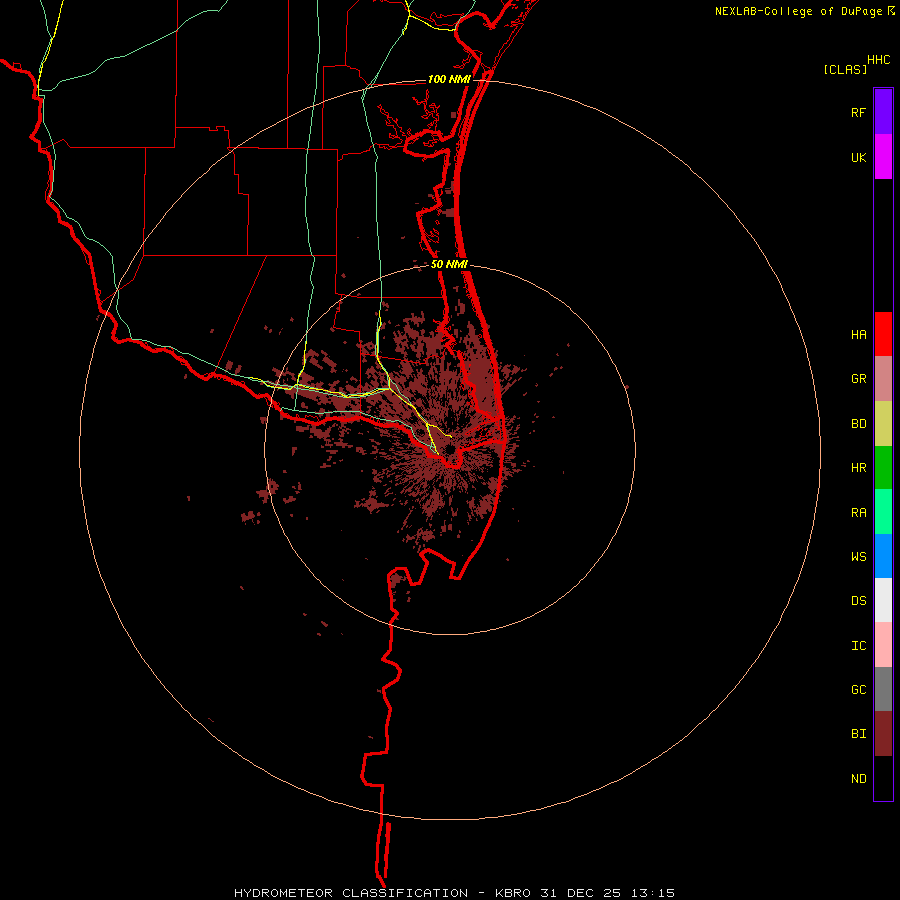Click the HA legend label
Viewport: 900px width, 900px height.
click(858, 335)
